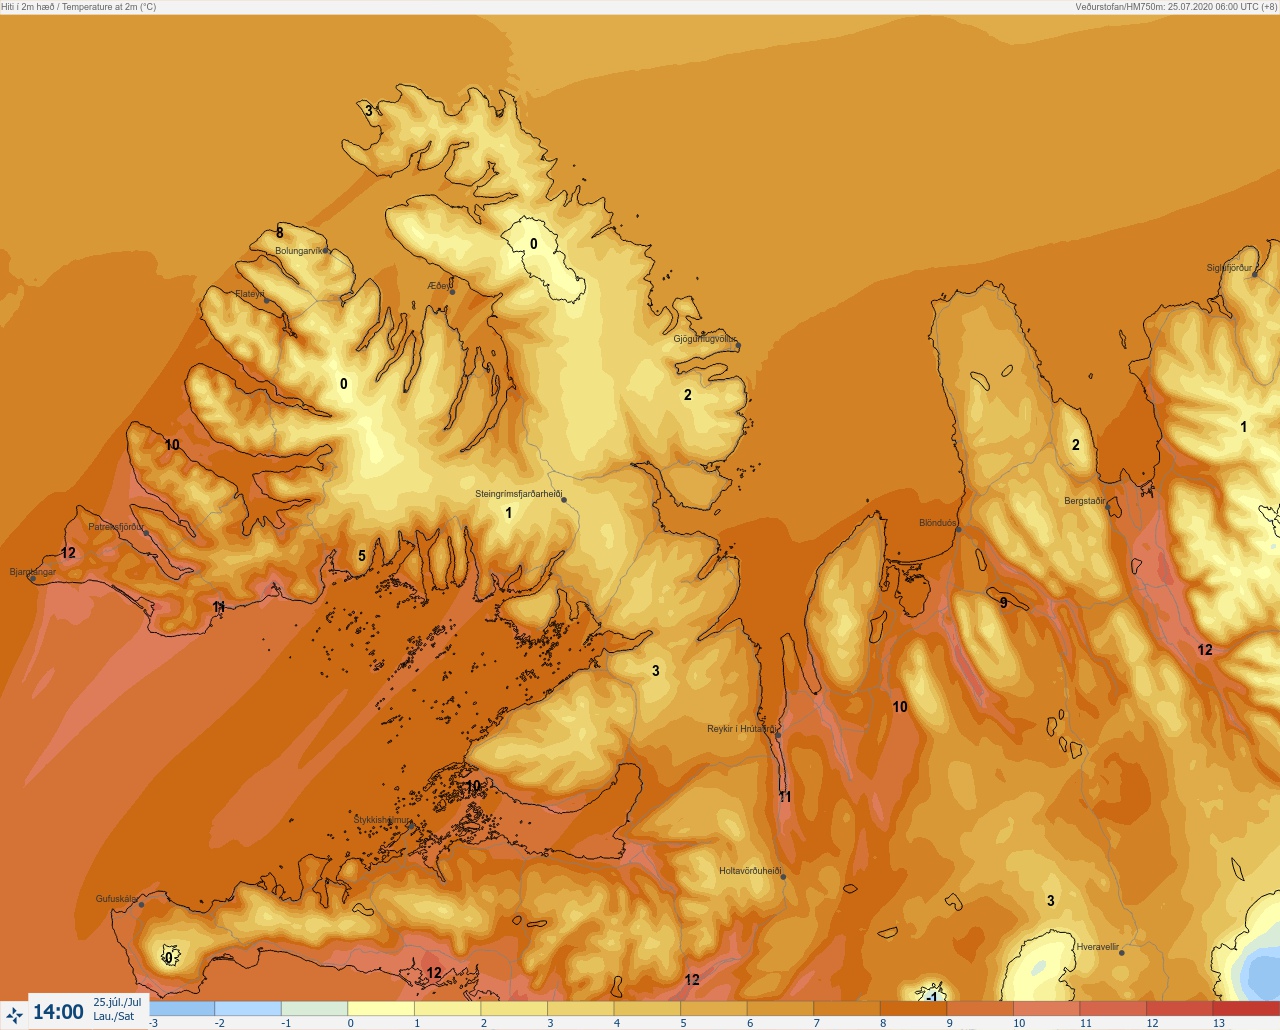
Task: Click the temperature value 9 on the map
Action: (x=1004, y=602)
